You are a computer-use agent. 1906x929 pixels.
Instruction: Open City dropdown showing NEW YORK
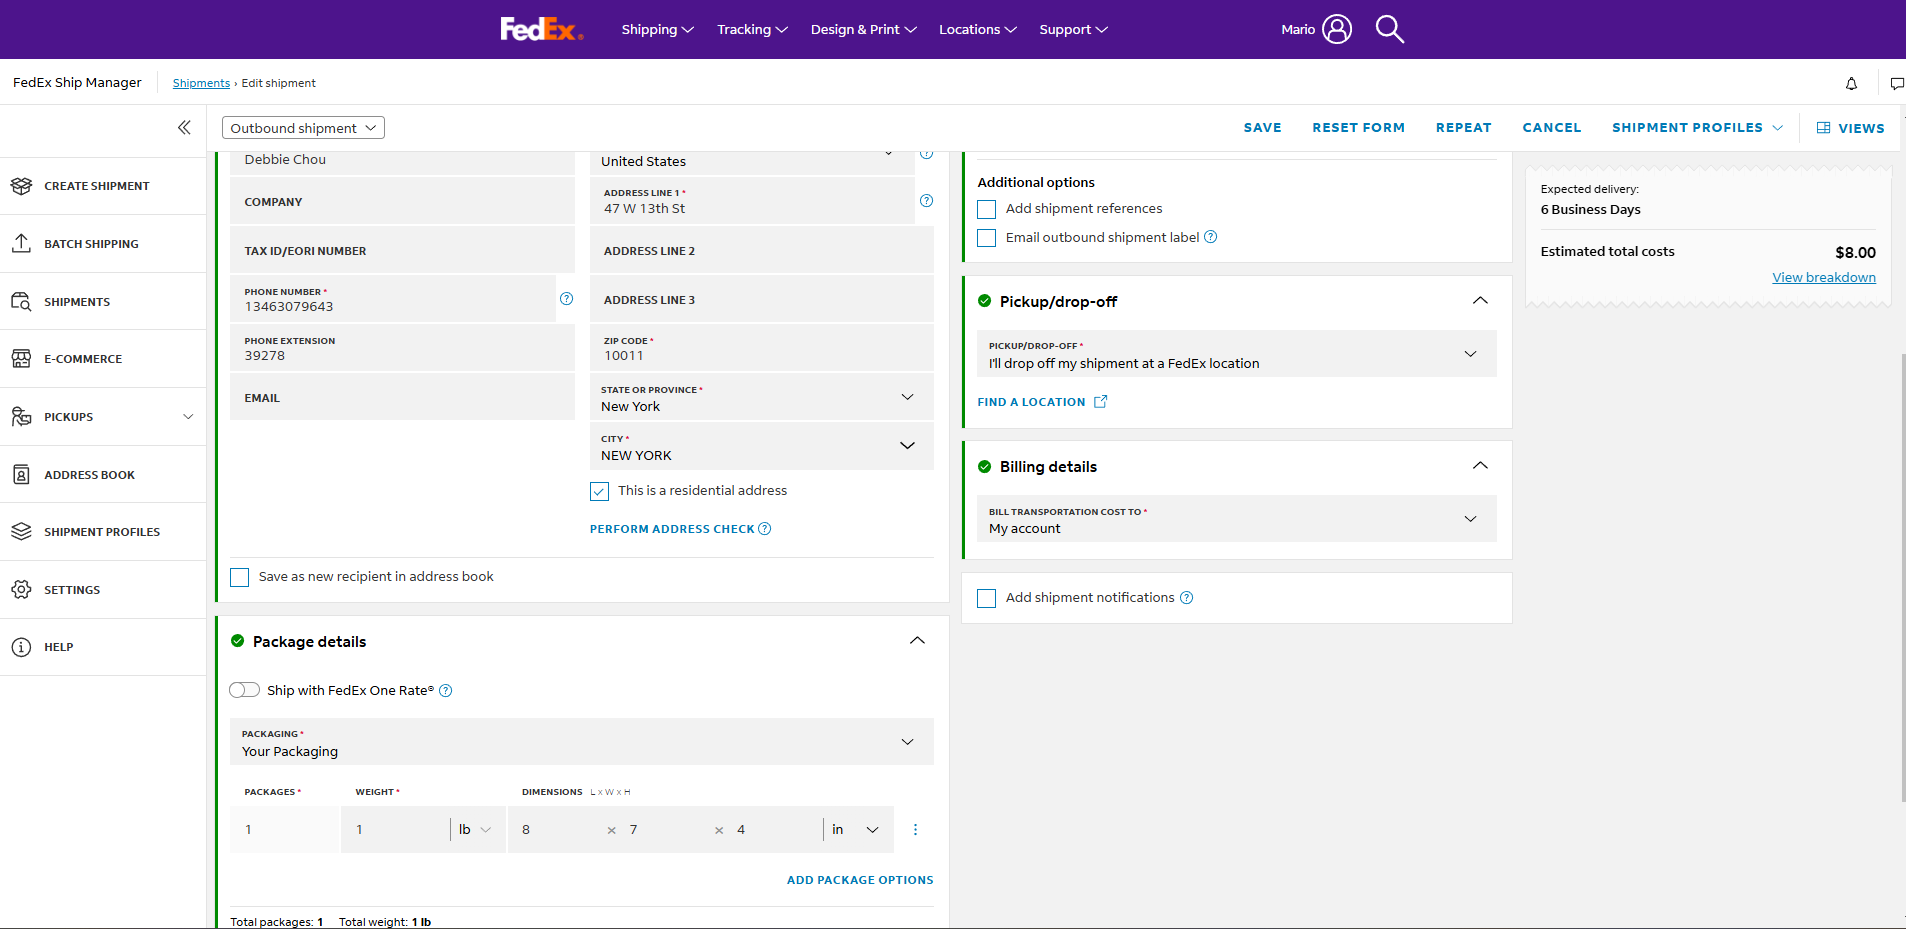(762, 446)
